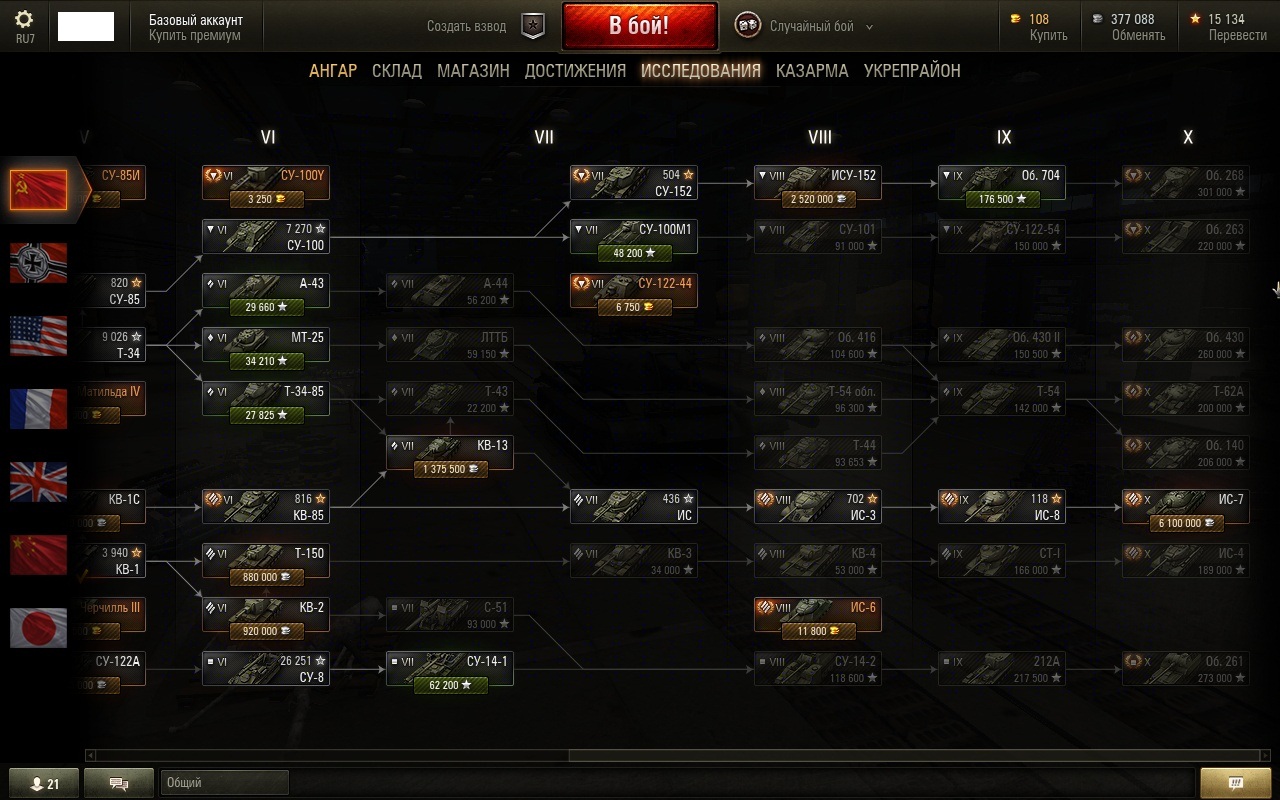Switch to the МАГАЗИН tab
The width and height of the screenshot is (1280, 800).
click(473, 71)
